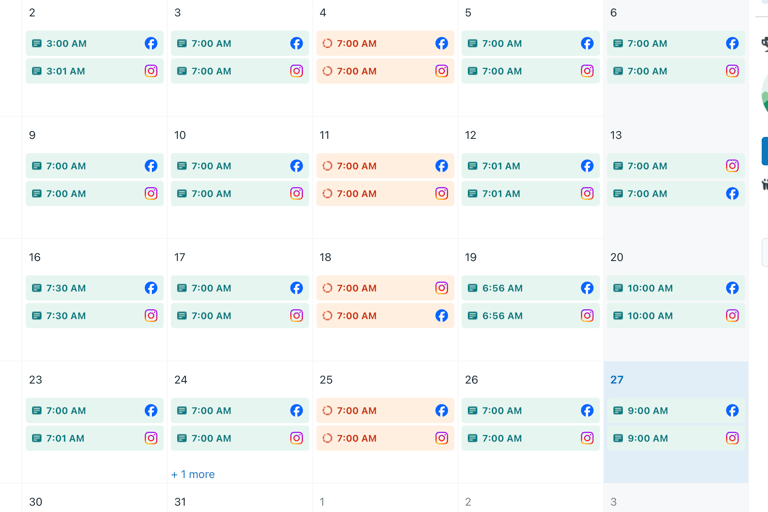768x512 pixels.
Task: Click post type icon on 6:56 AM Facebook post
Action: pos(472,288)
